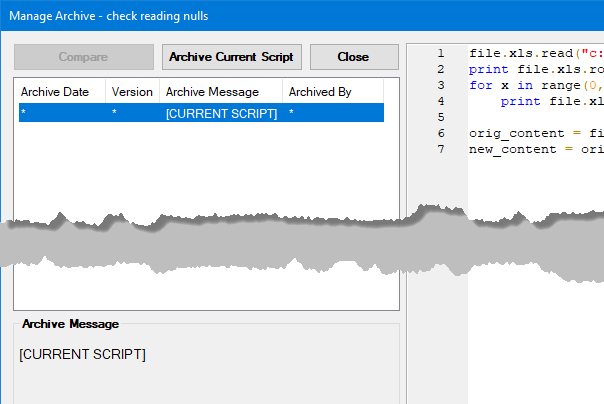Screen dimensions: 604x404
Task: Click the Archived By column header
Action: click(320, 92)
